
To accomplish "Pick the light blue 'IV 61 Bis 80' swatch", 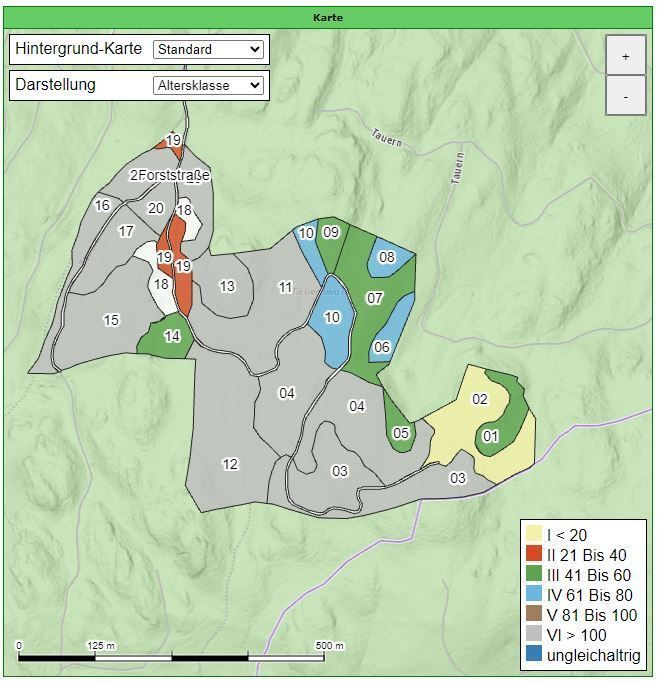I will click(x=535, y=595).
